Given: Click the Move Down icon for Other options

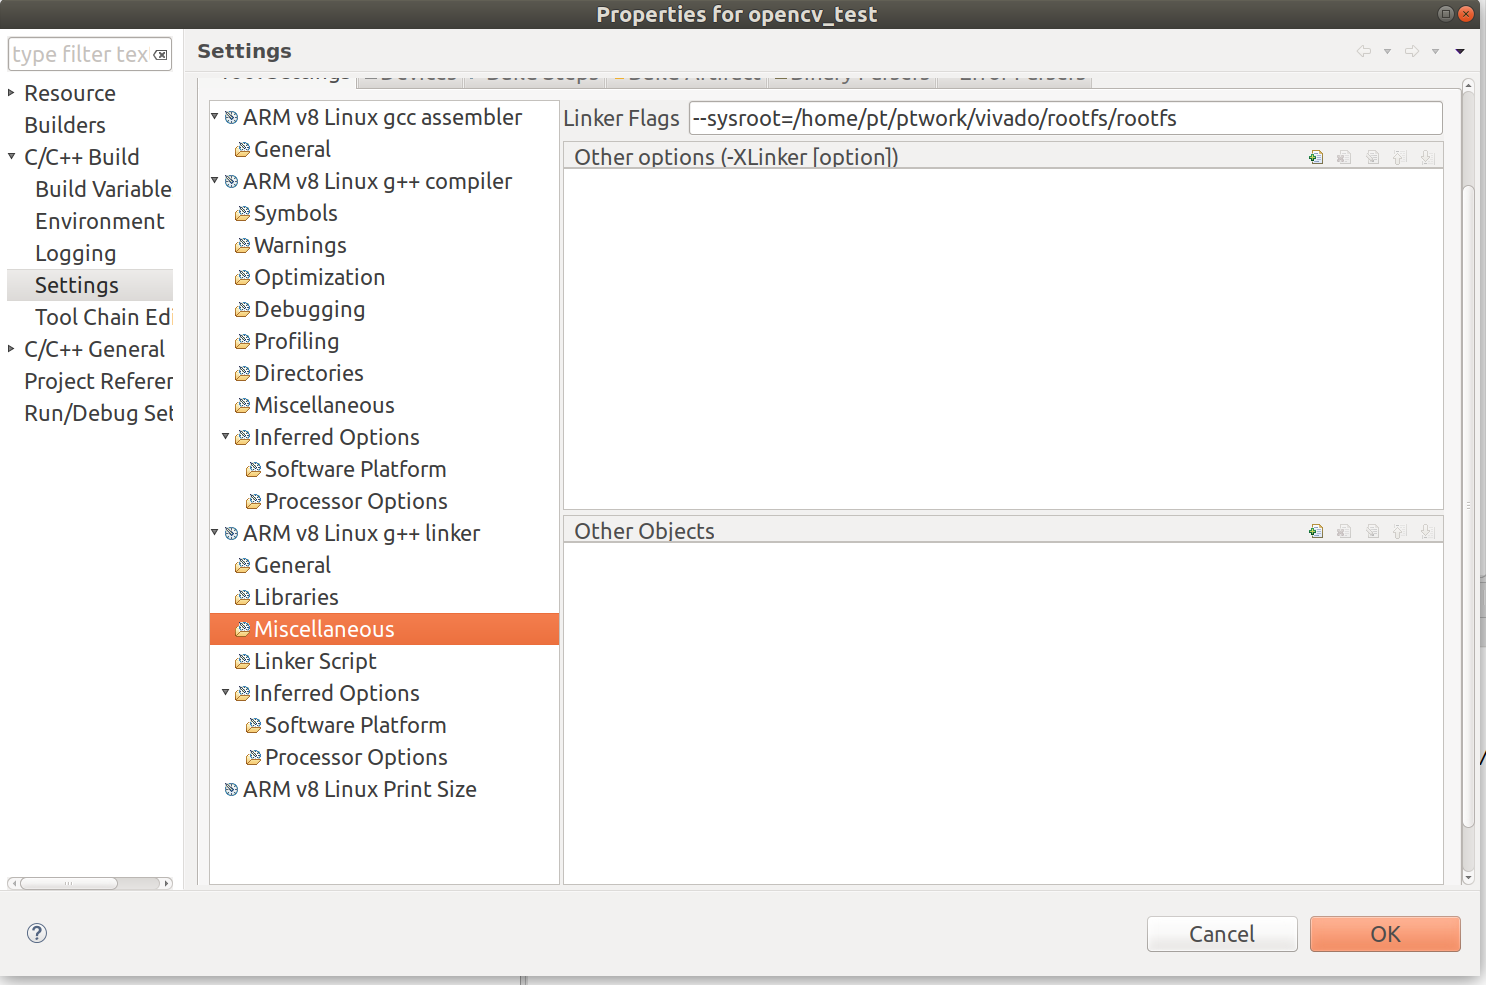Looking at the screenshot, I should 1428,157.
